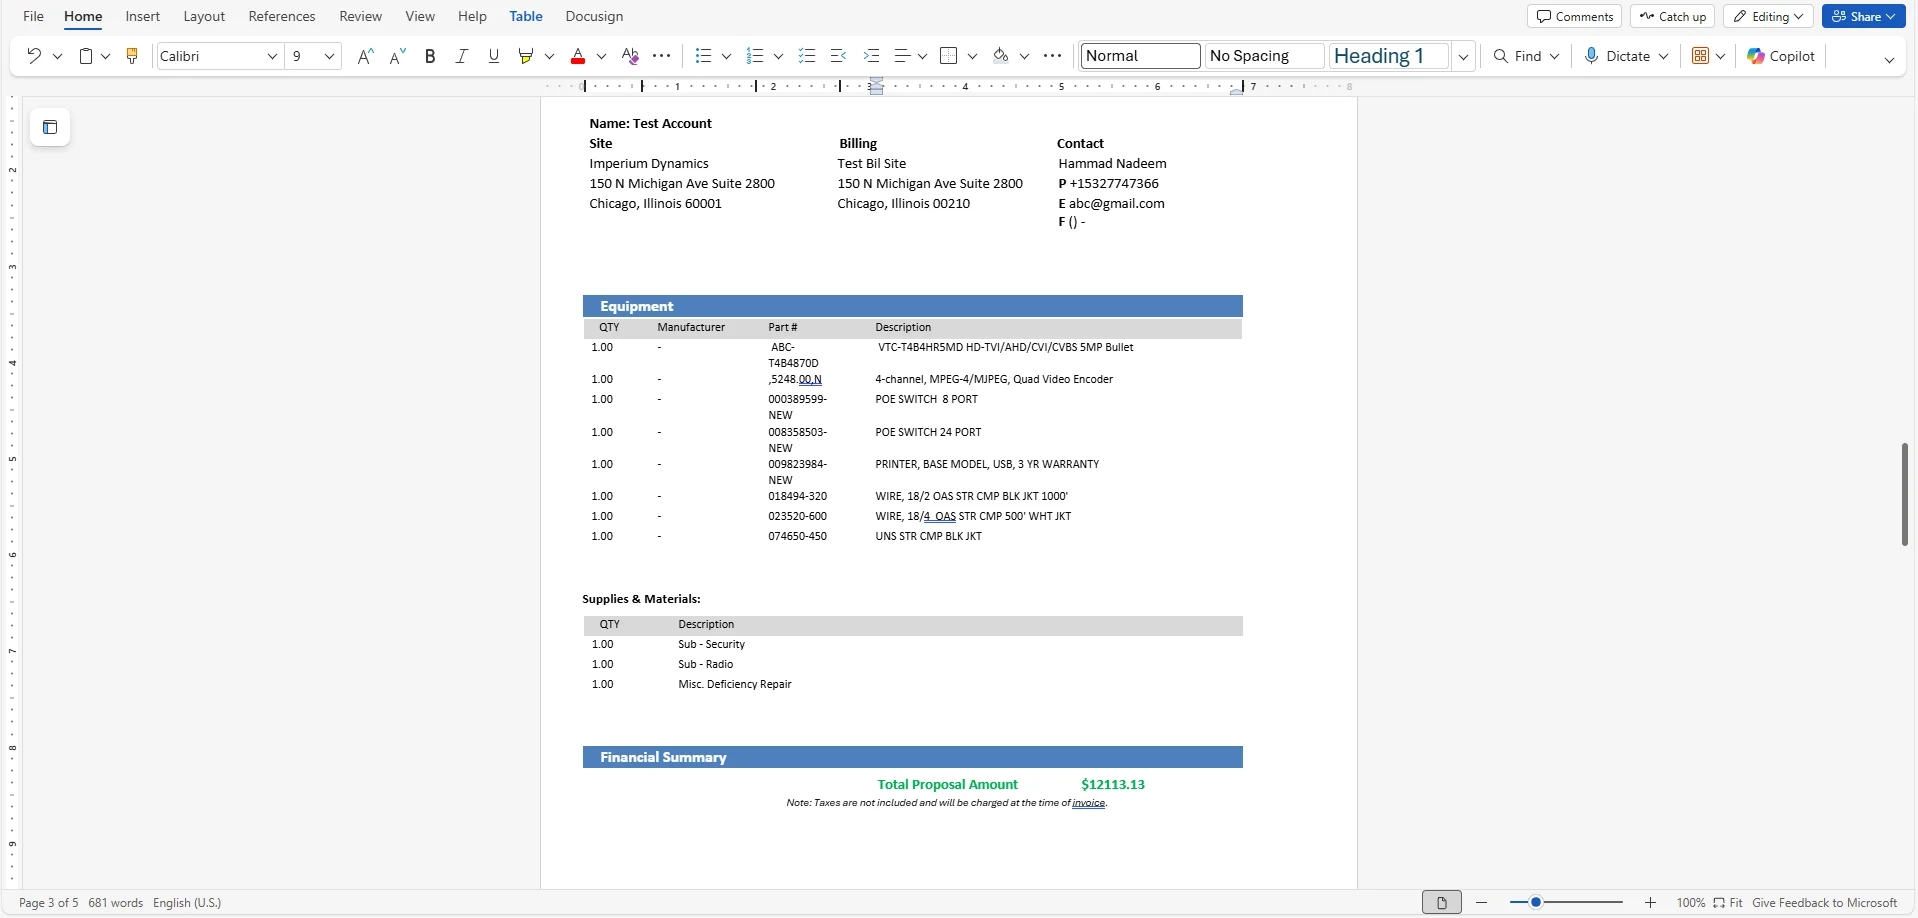Toggle Underline formatting
Viewport: 1918px width, 918px height.
pyautogui.click(x=493, y=56)
